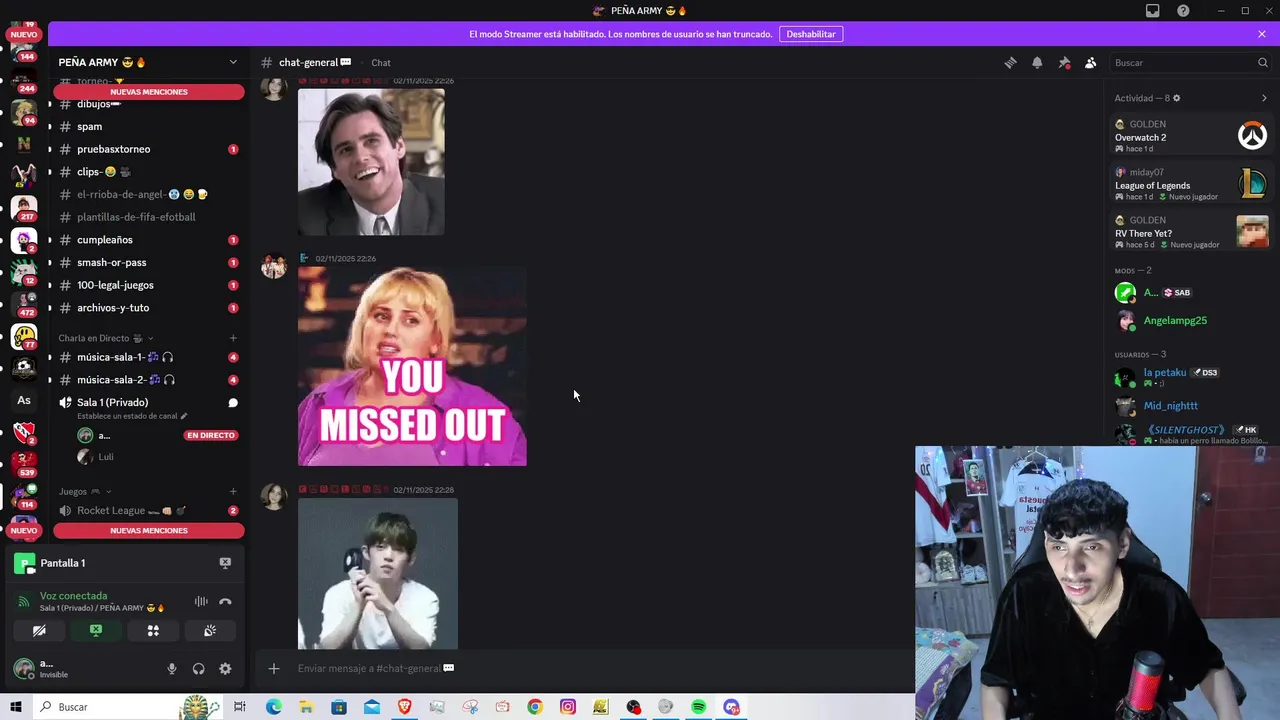Viewport: 1280px width, 720px height.
Task: Click the plus attach button in message bar
Action: [x=274, y=668]
